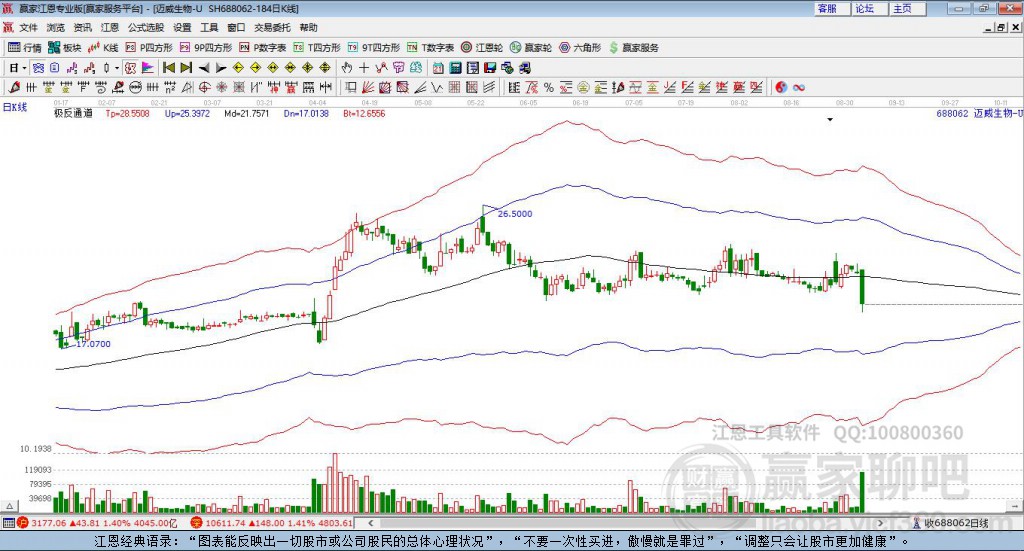Open the 江恩 menu
The height and width of the screenshot is (551, 1024).
point(110,27)
